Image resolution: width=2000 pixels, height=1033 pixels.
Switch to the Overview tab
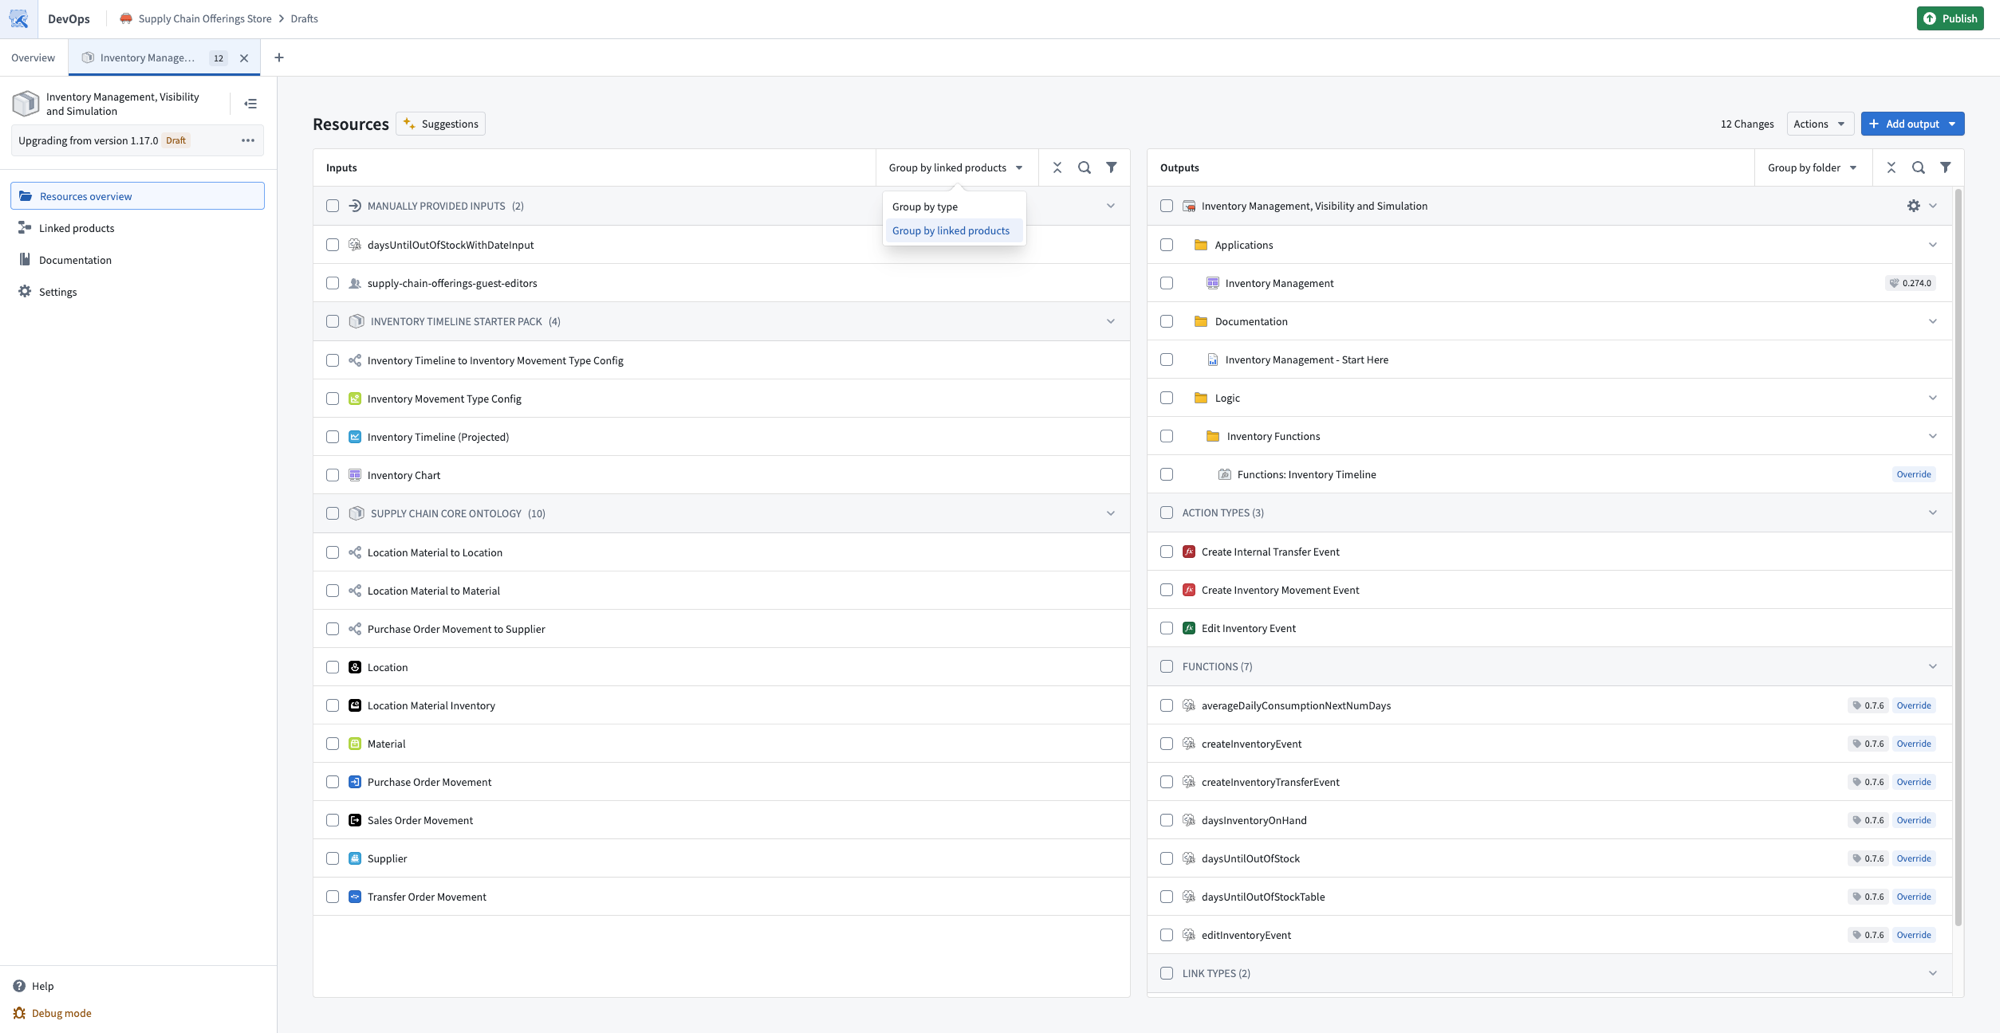(33, 58)
